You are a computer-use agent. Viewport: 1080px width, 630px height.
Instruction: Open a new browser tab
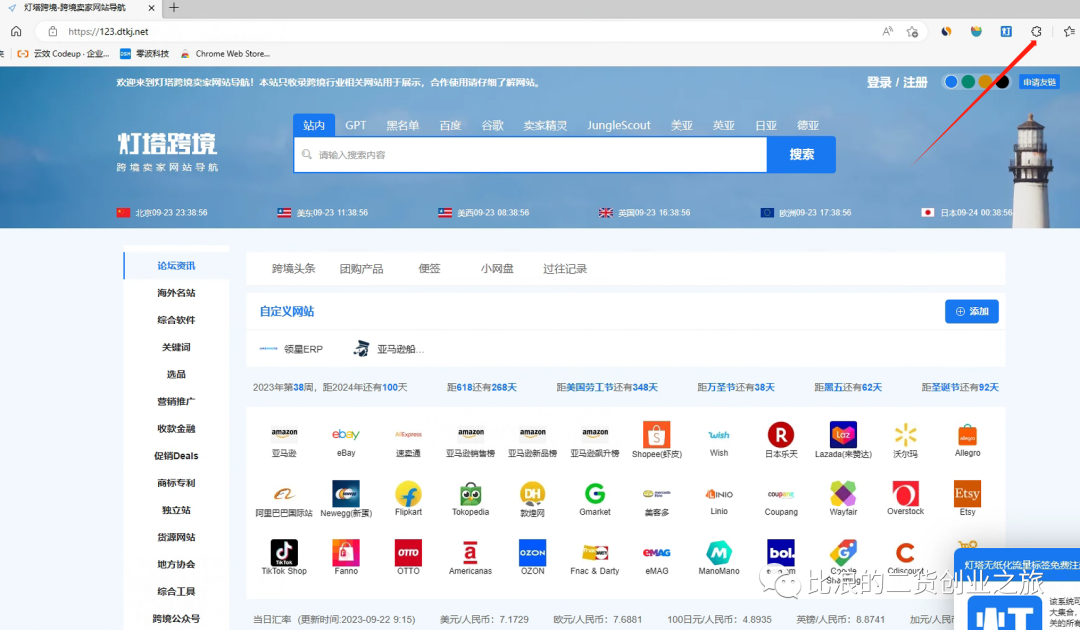point(174,8)
